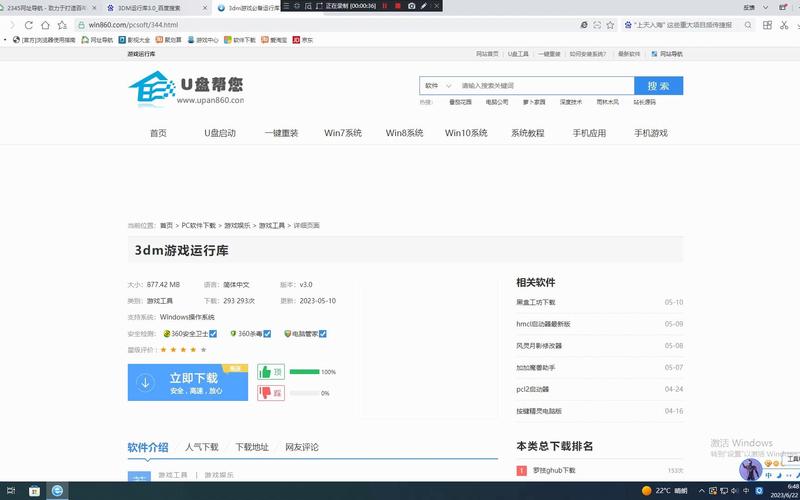Click the U盘帮您 site logo

pos(186,89)
